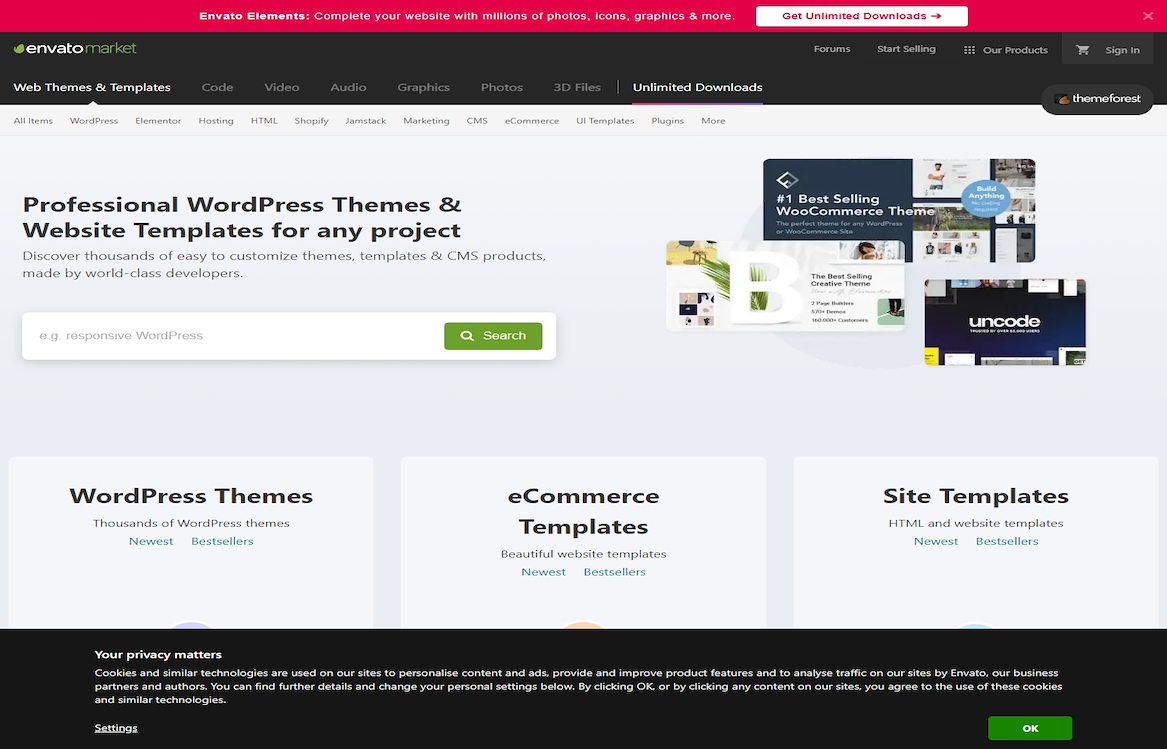The image size is (1167, 749).
Task: Open the uncode theme preview image
Action: pos(1005,322)
